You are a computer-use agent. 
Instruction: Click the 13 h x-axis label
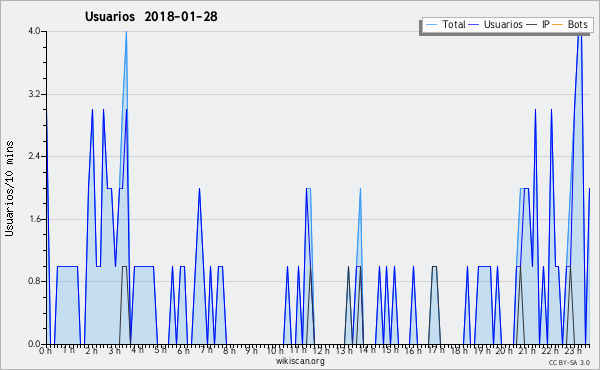tap(344, 351)
